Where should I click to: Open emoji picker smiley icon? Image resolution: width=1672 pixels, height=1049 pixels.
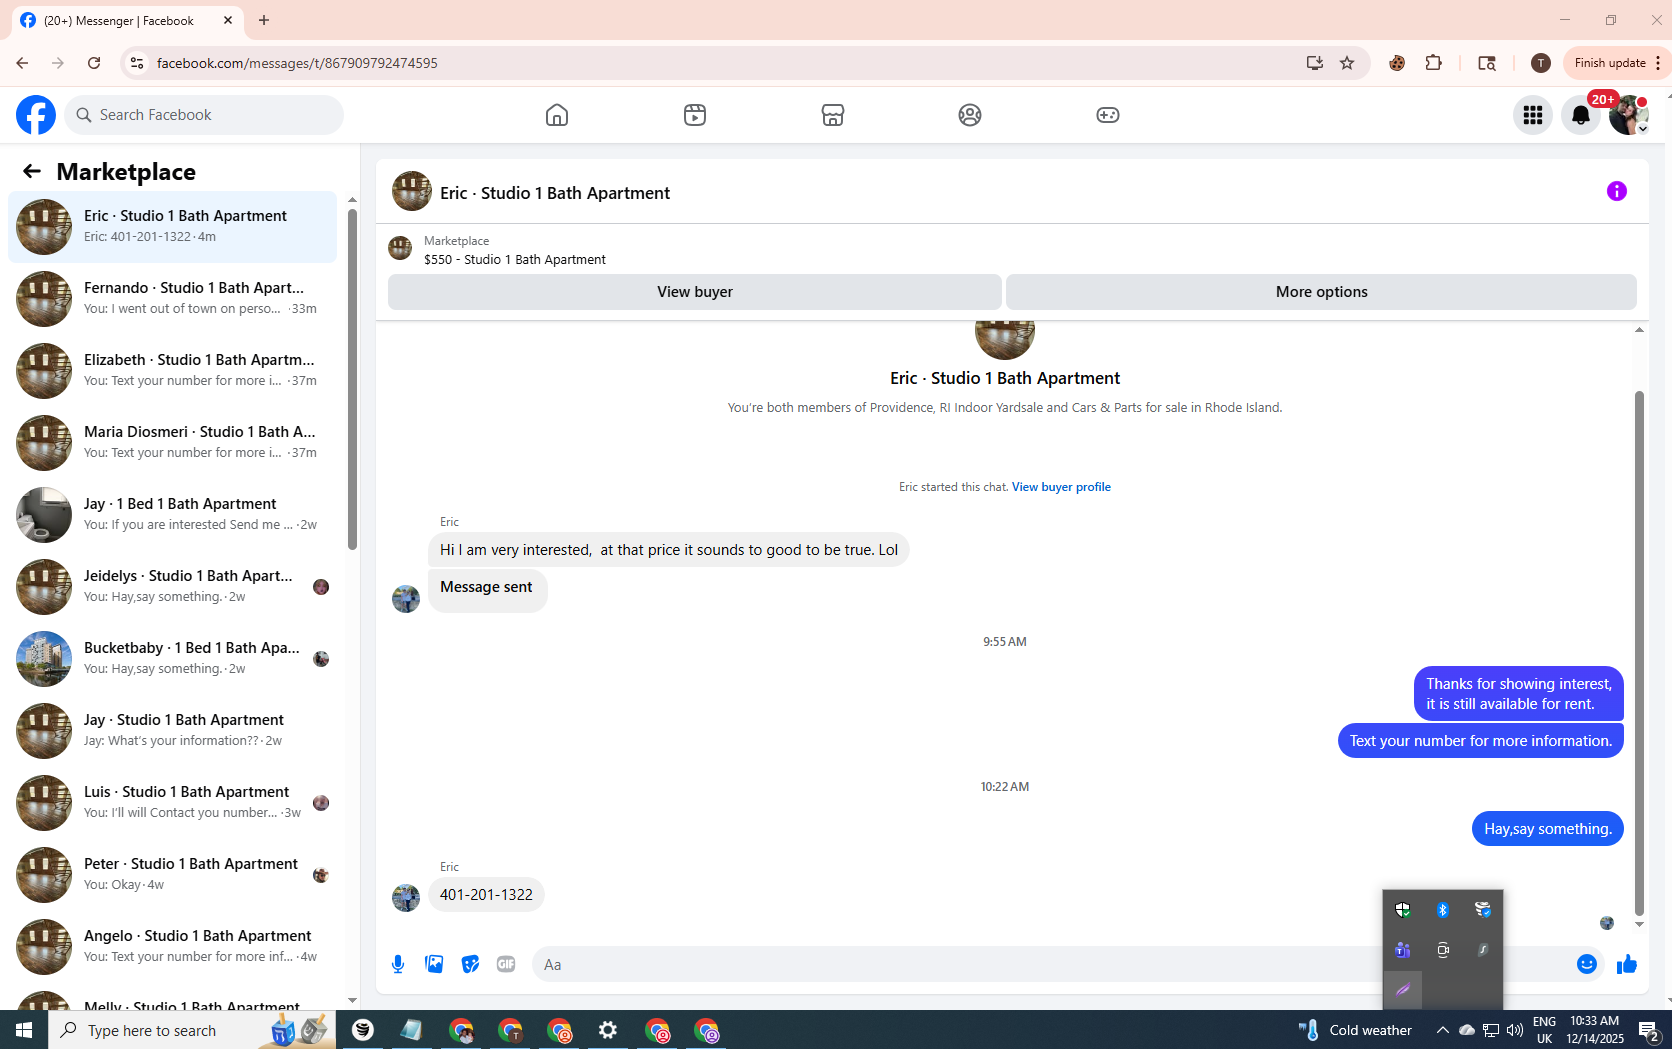(1587, 964)
